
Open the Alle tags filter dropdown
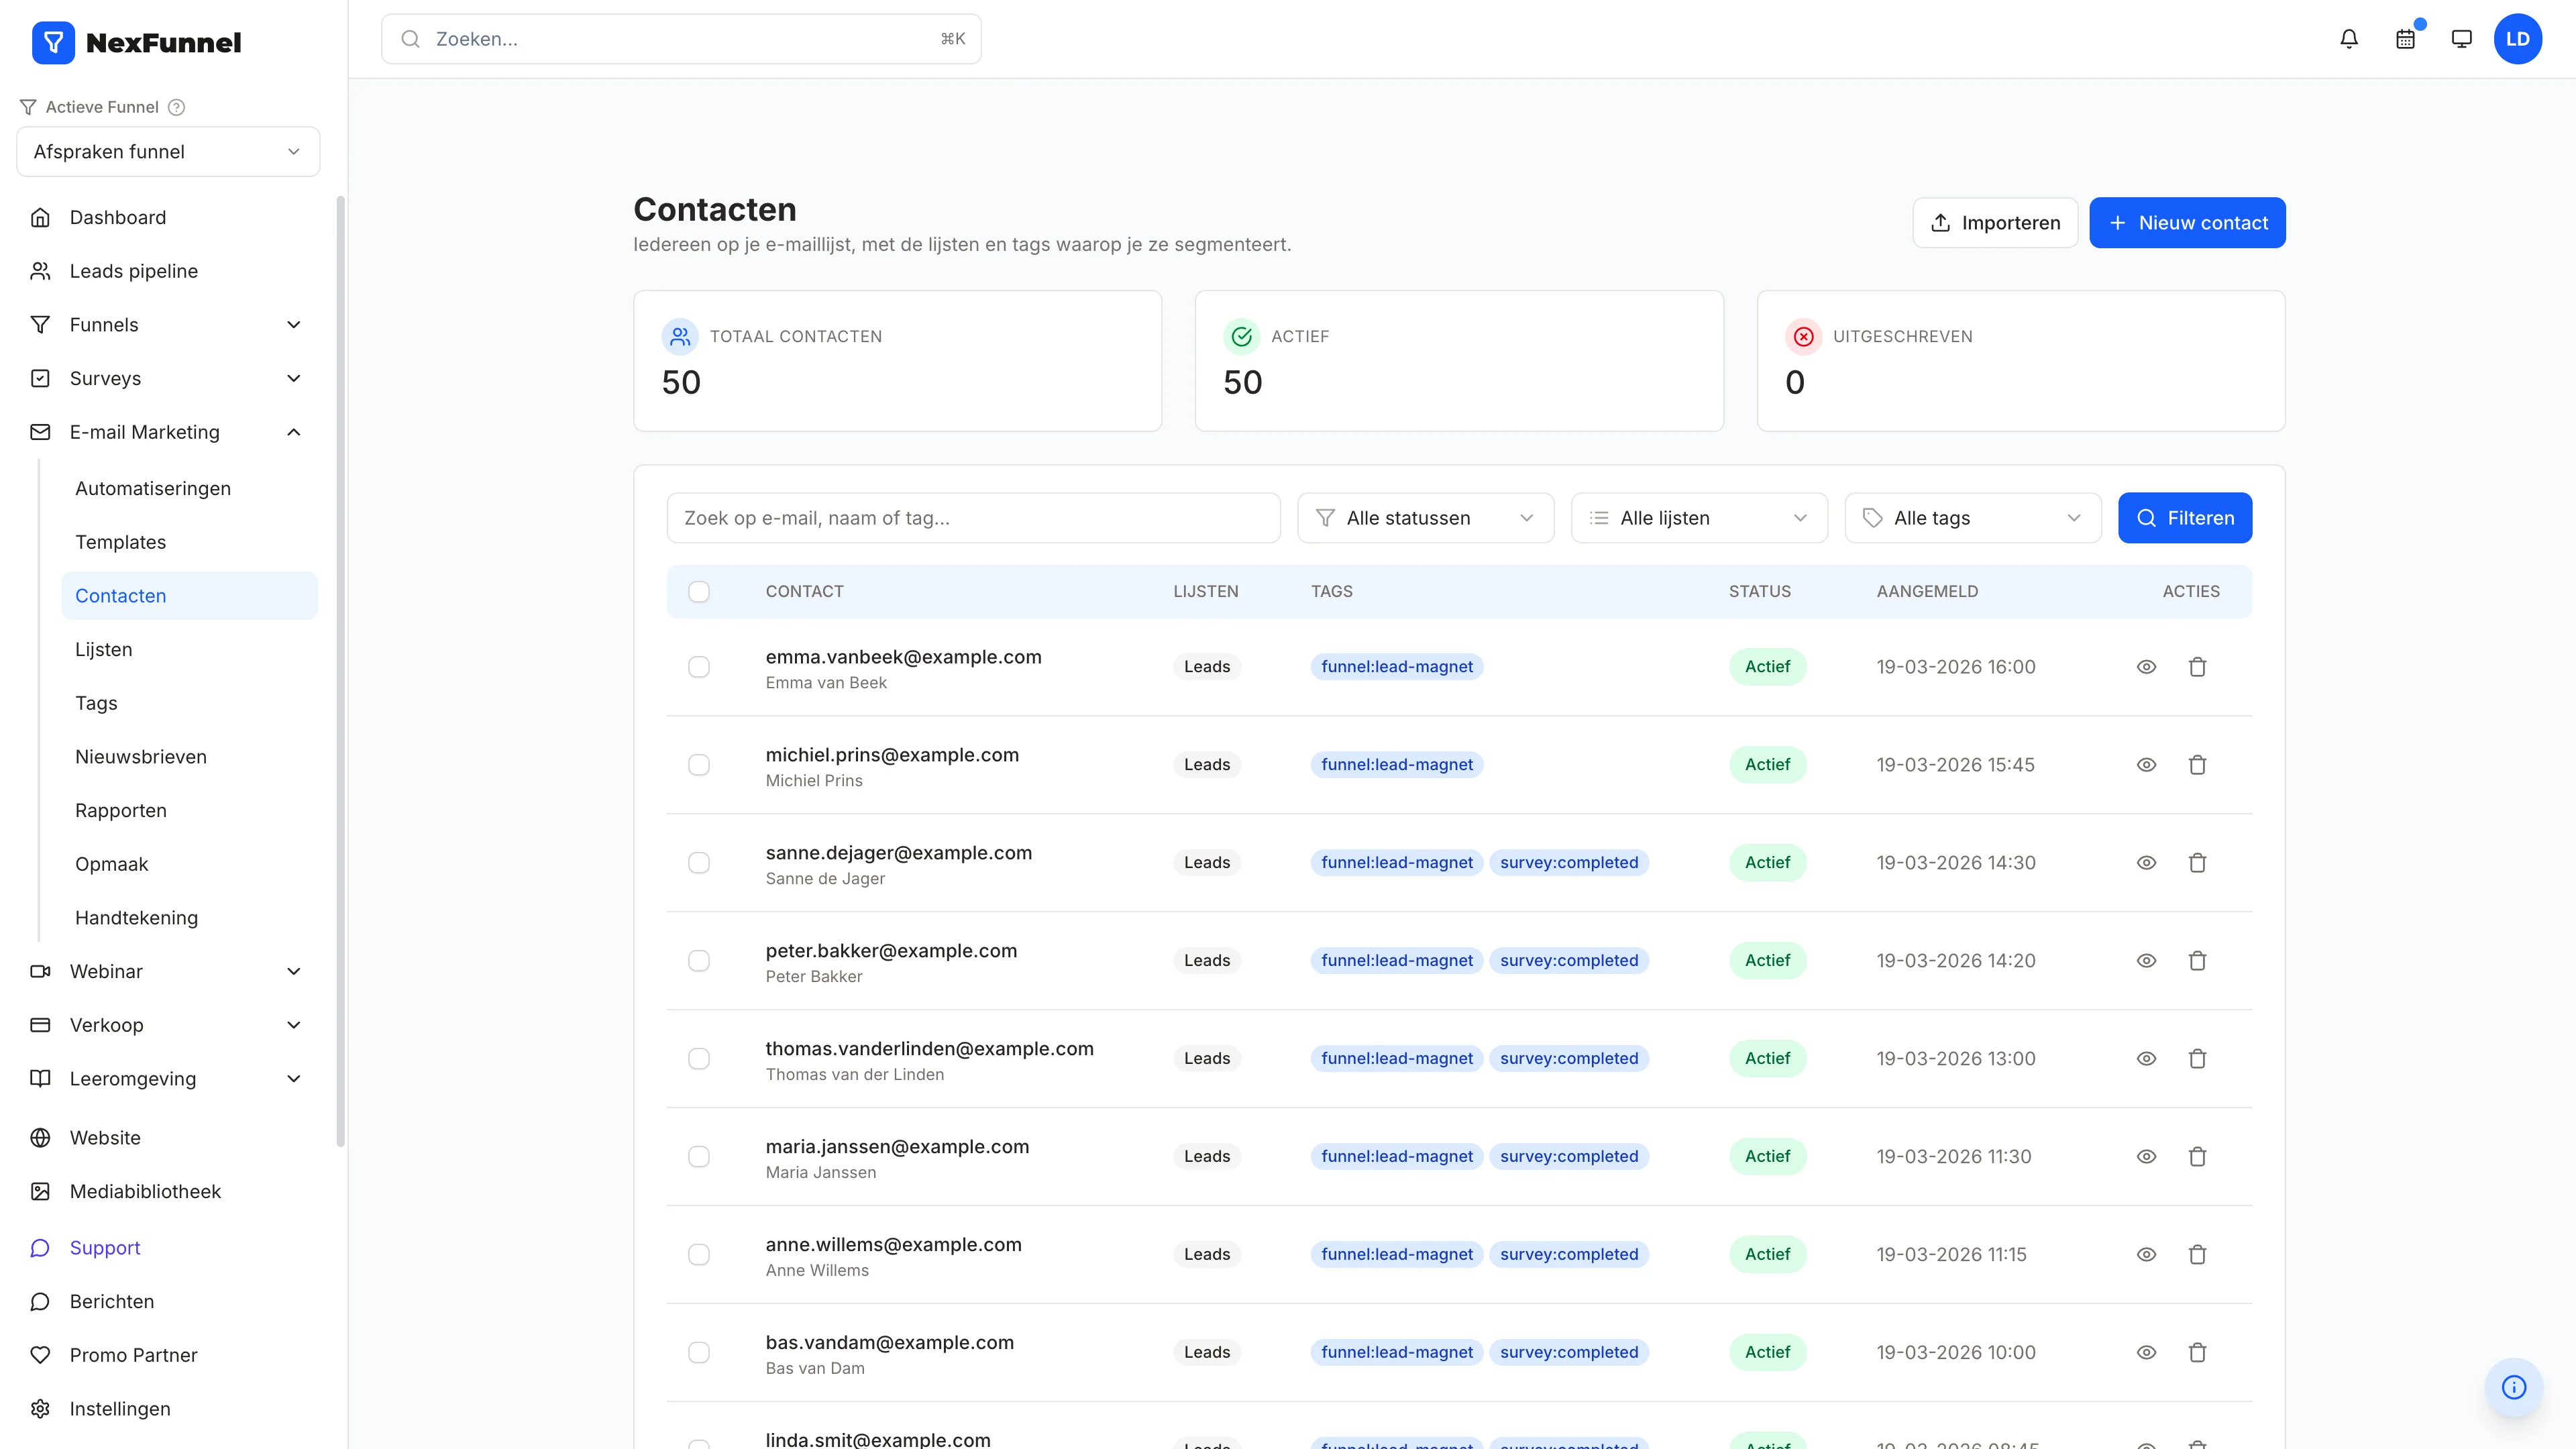[x=1973, y=518]
